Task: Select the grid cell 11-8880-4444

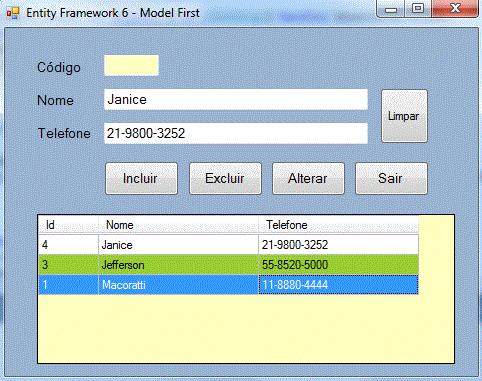Action: point(338,285)
